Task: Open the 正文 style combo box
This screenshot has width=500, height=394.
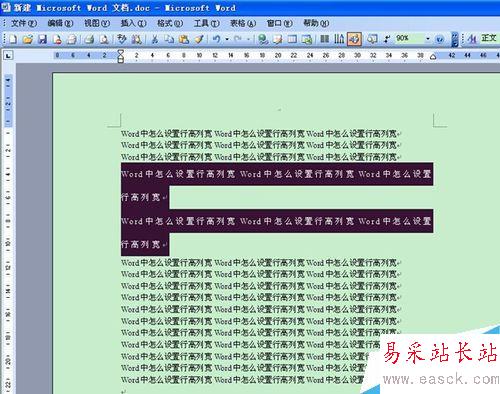Action: coord(489,39)
